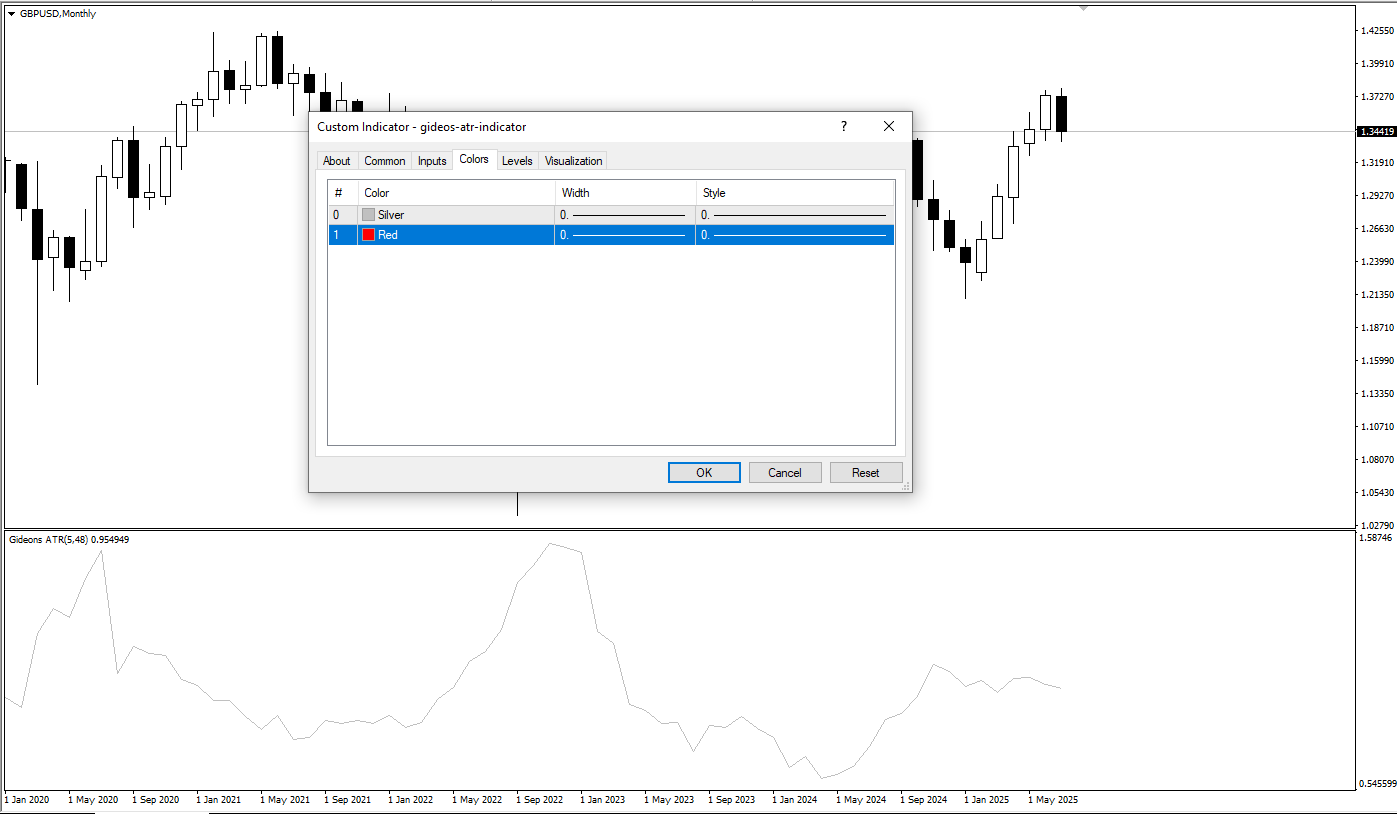The height and width of the screenshot is (814, 1397).
Task: Go to the Inputs tab
Action: 432,161
